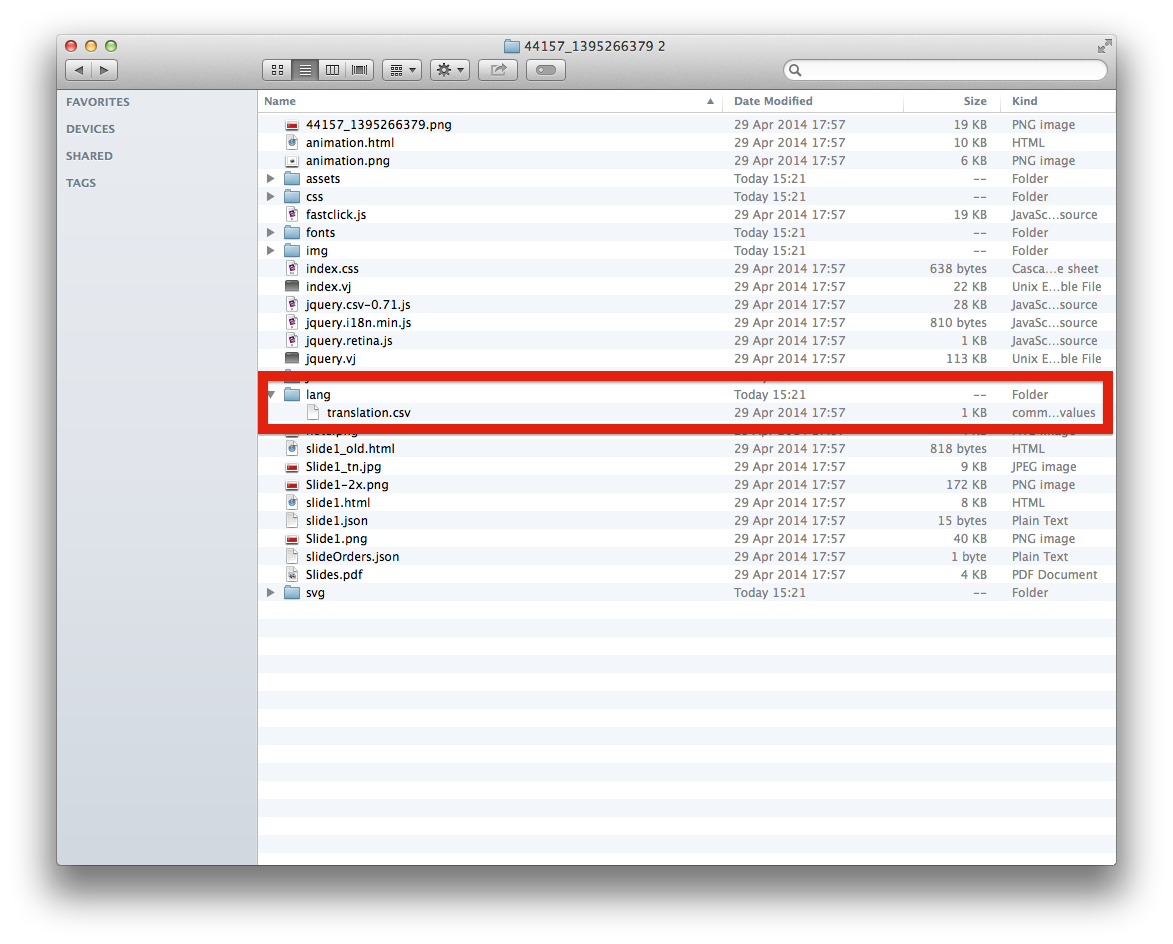Go back using the left arrow
This screenshot has width=1173, height=944.
tap(79, 70)
